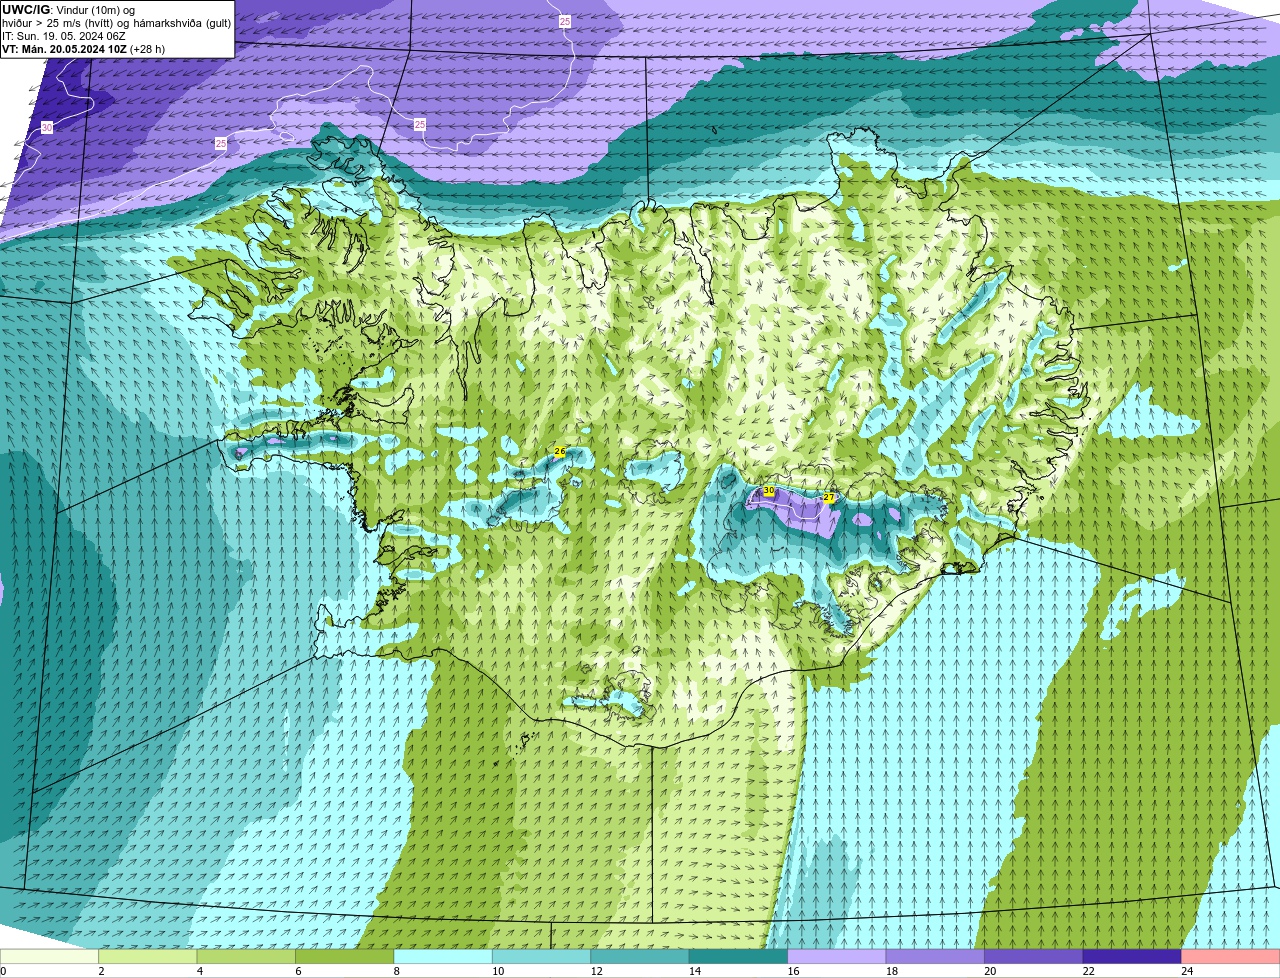Click the yellow gust label "30" on glacier

click(x=769, y=491)
